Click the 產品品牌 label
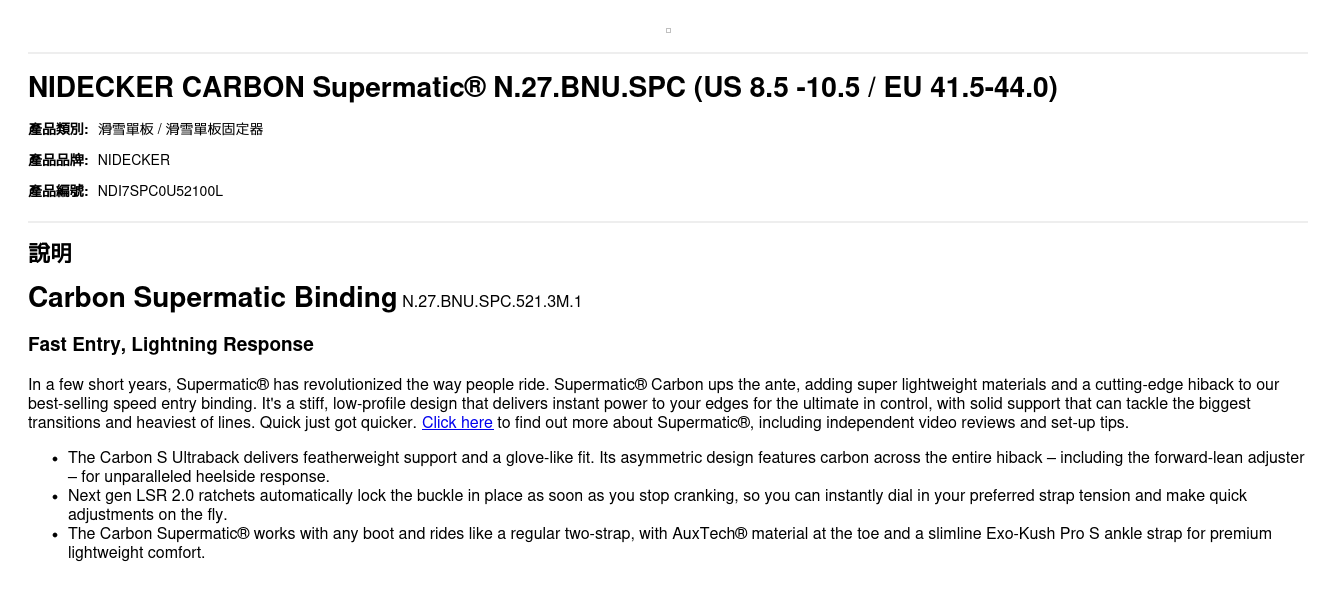This screenshot has height=608, width=1328. [58, 160]
